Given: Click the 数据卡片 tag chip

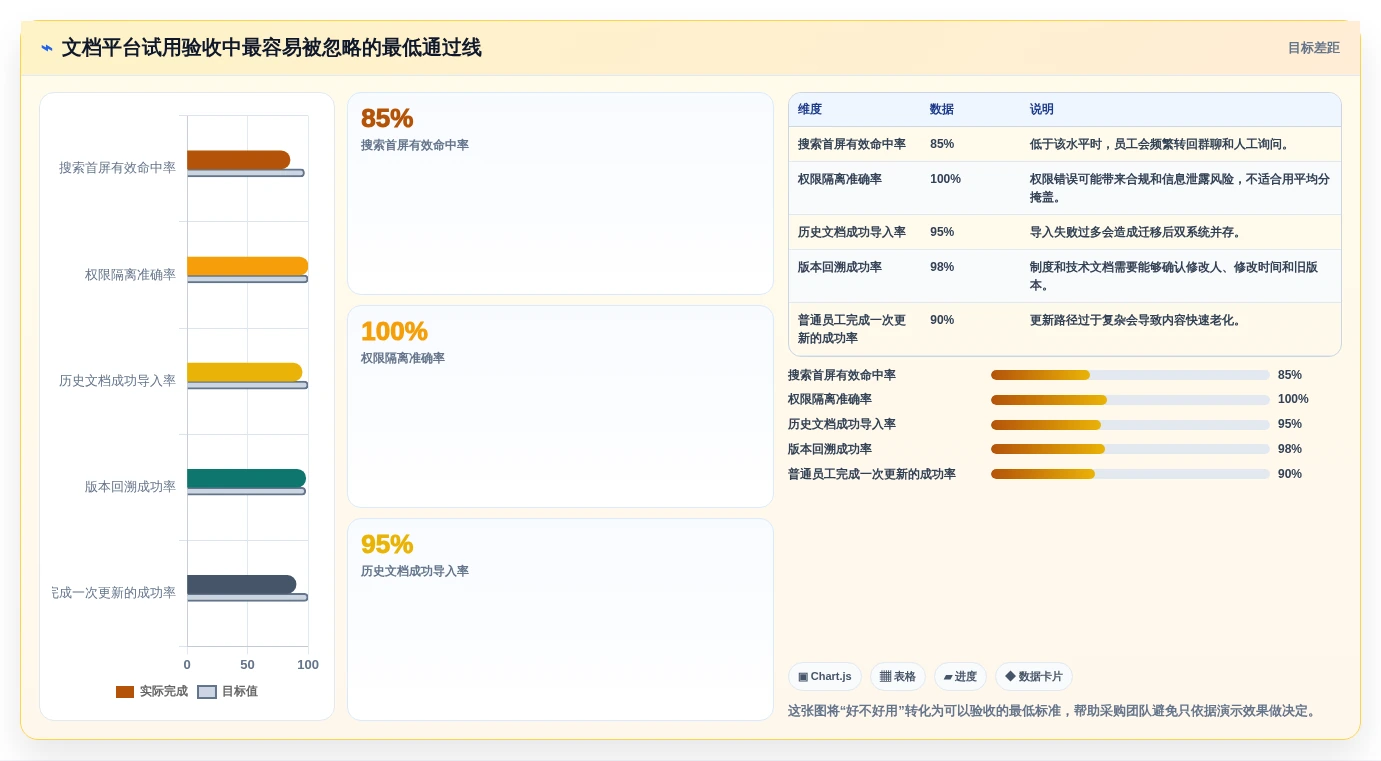Looking at the screenshot, I should click(x=1034, y=677).
